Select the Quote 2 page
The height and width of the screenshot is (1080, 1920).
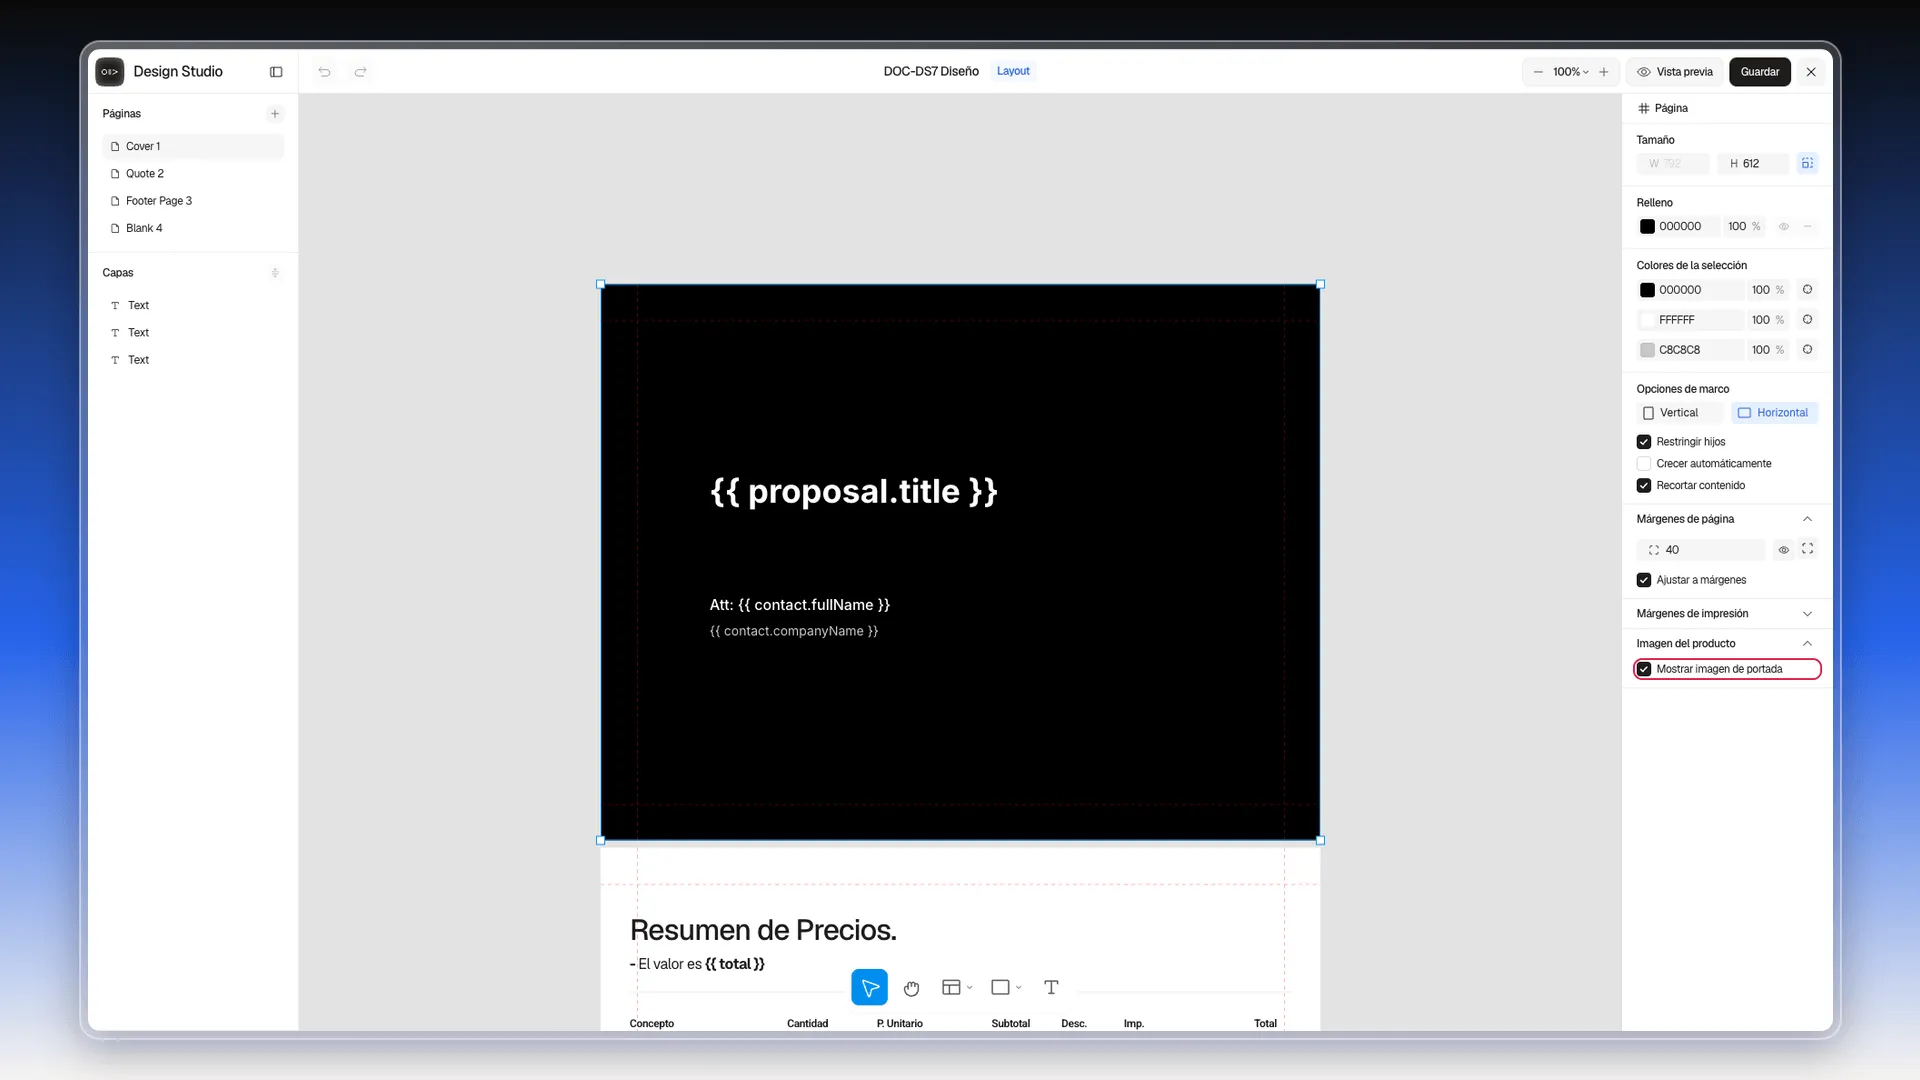(193, 174)
